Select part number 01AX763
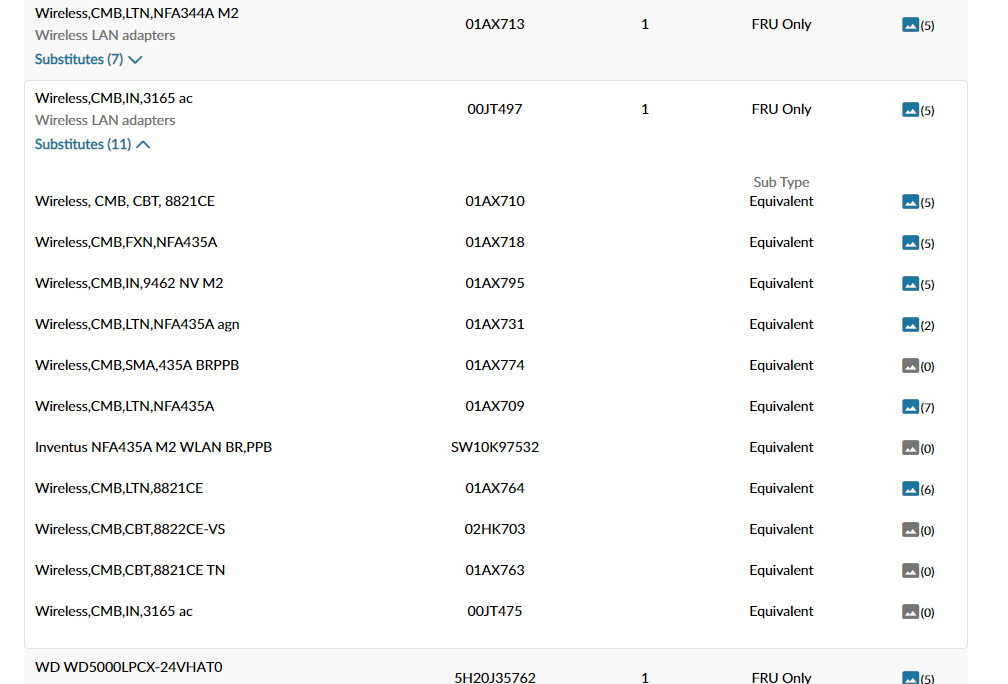The width and height of the screenshot is (1008, 684). click(494, 570)
